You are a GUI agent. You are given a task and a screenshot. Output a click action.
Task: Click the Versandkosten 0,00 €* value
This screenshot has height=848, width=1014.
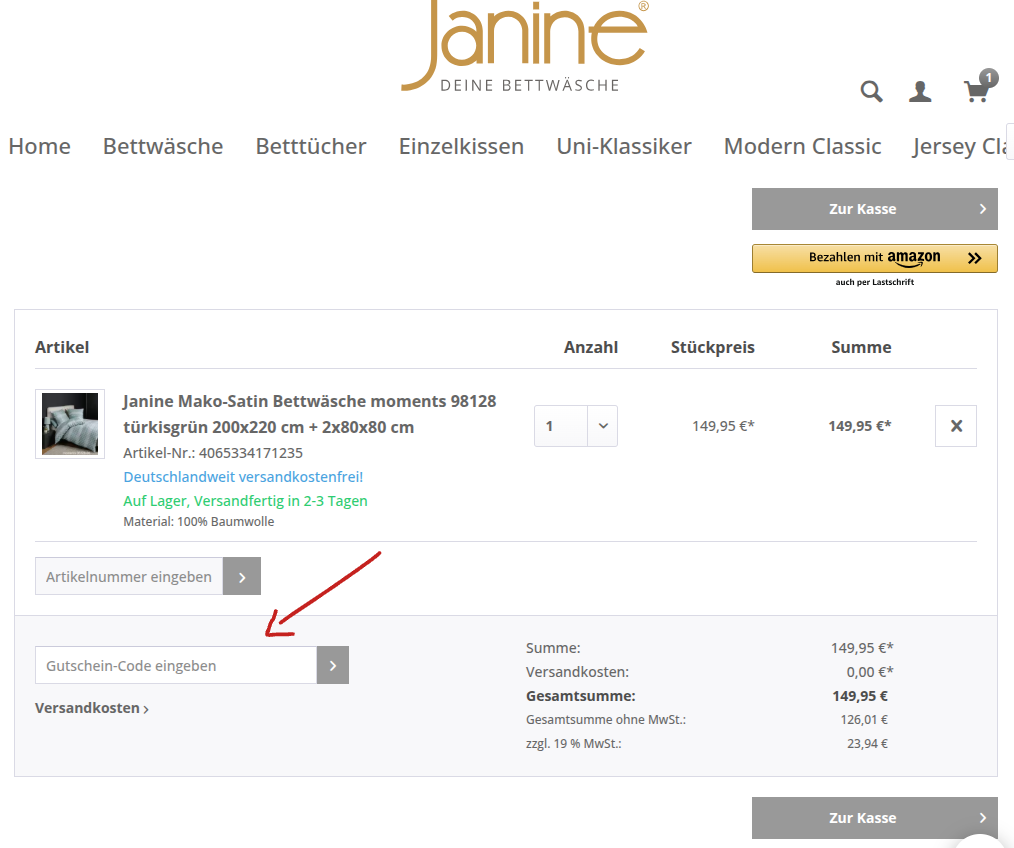tap(870, 672)
